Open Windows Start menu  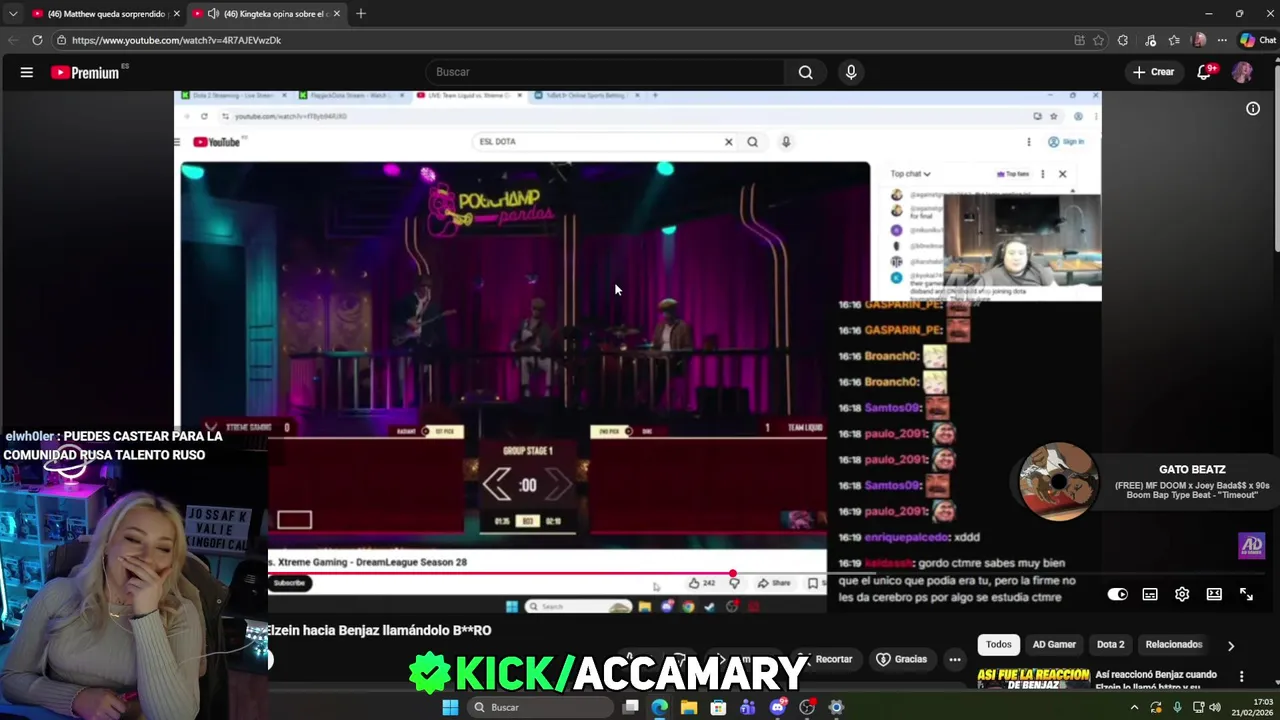pos(450,707)
